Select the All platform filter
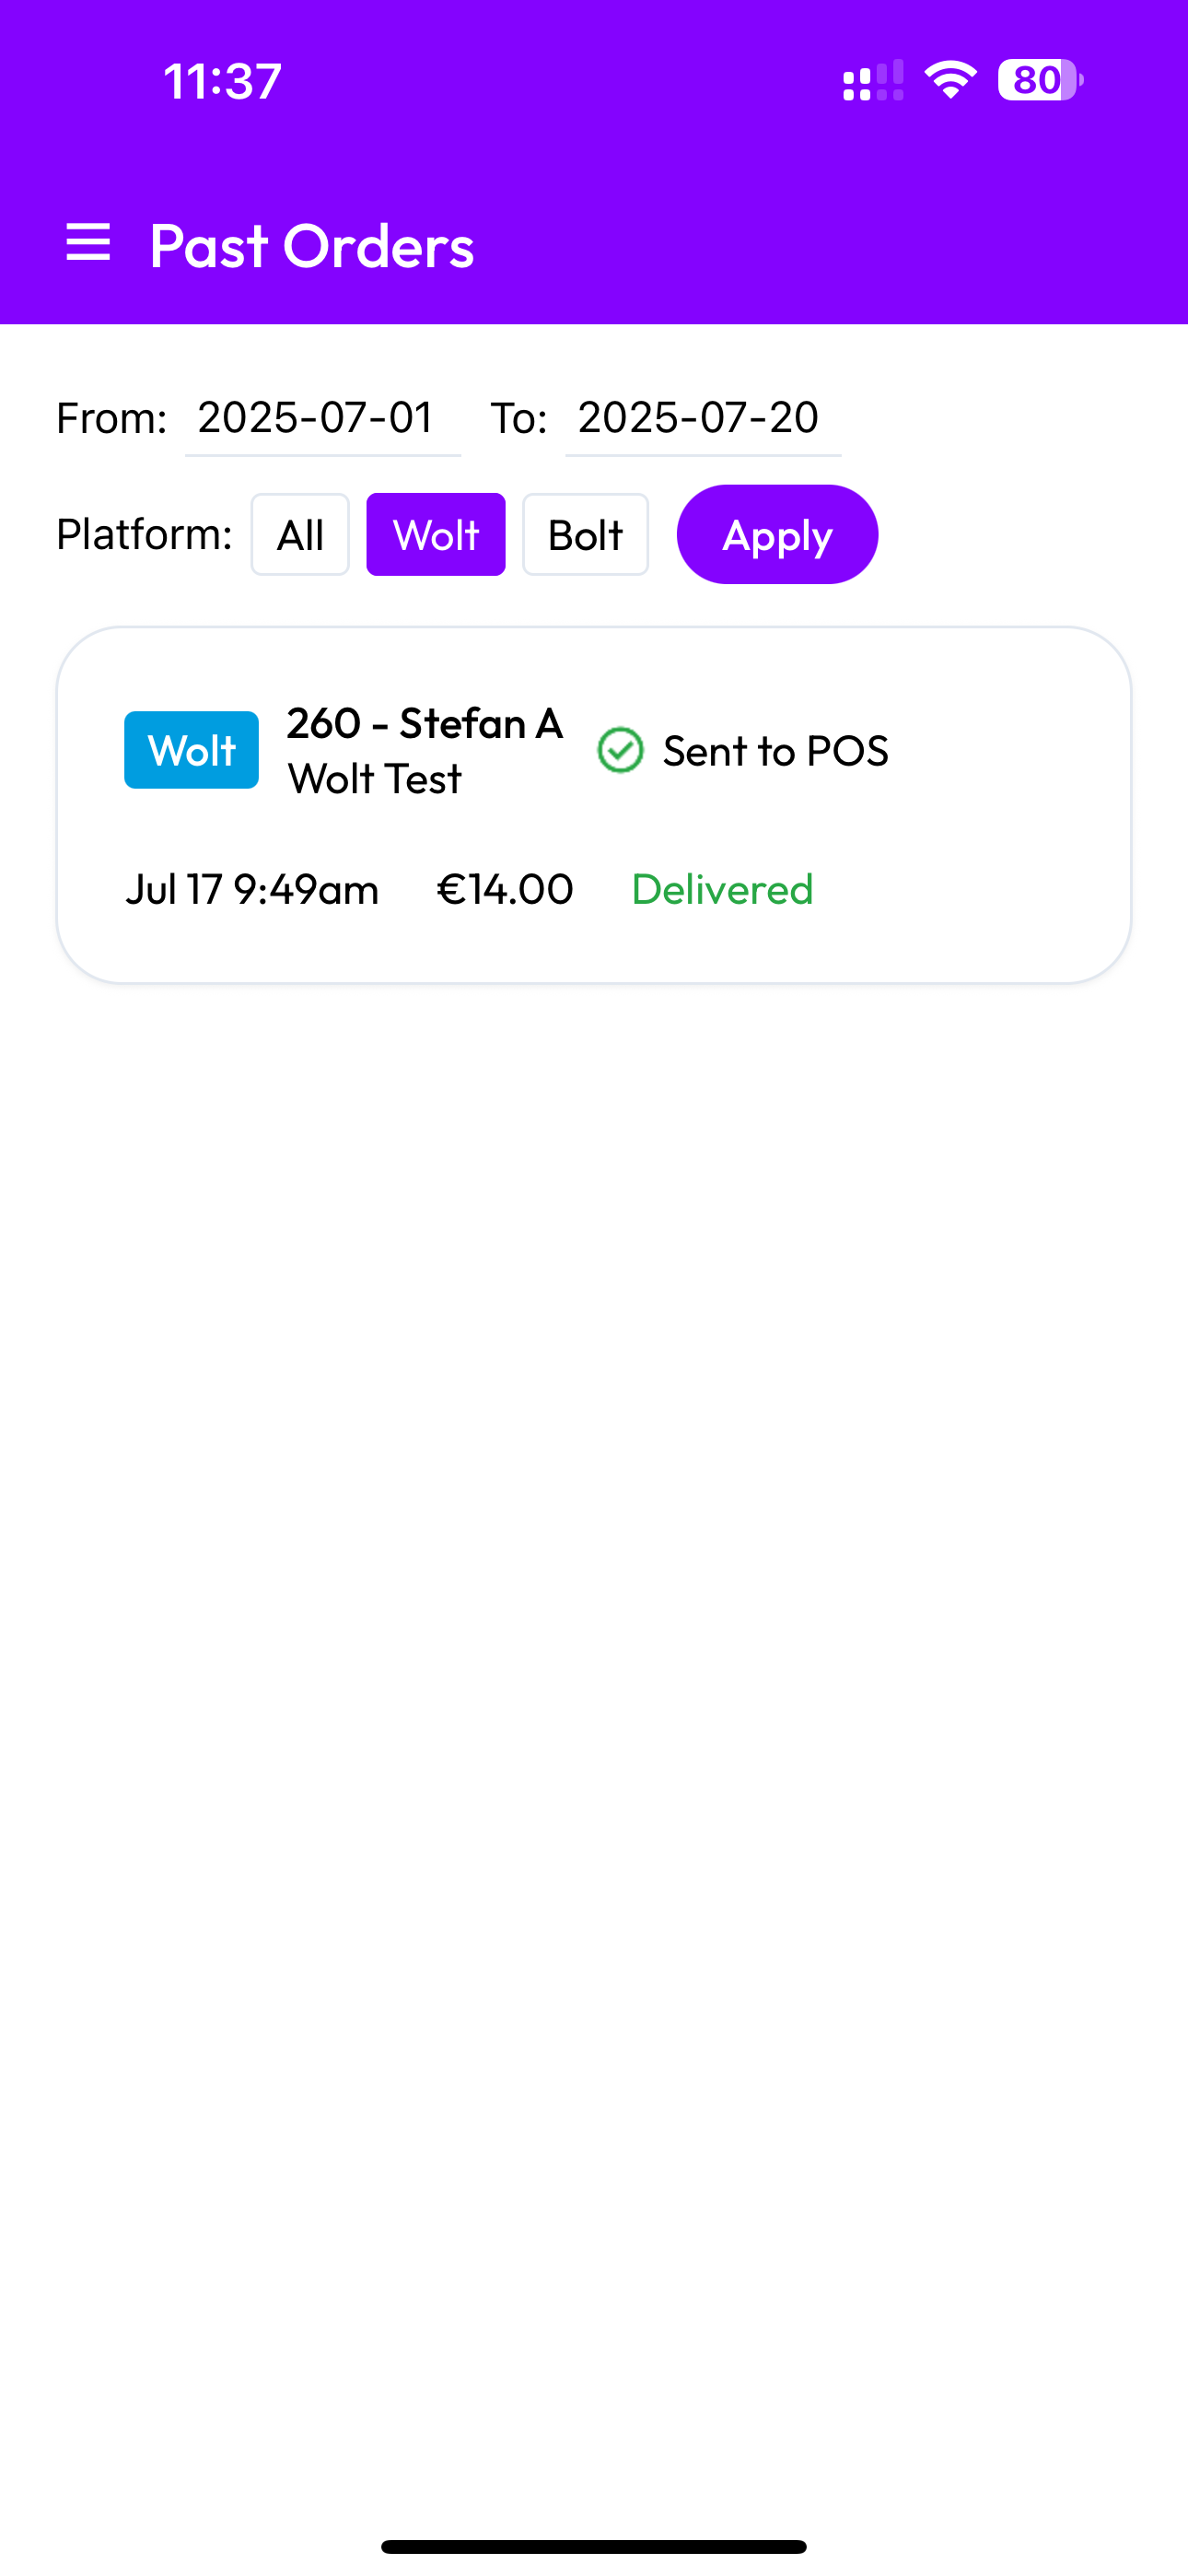Screen dimensions: 1188x2576 click(300, 535)
